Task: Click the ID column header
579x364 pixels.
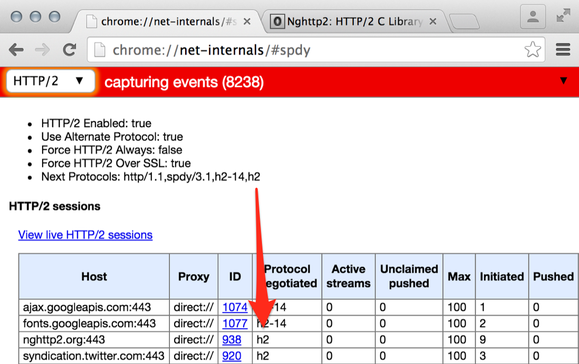Action: coord(235,277)
